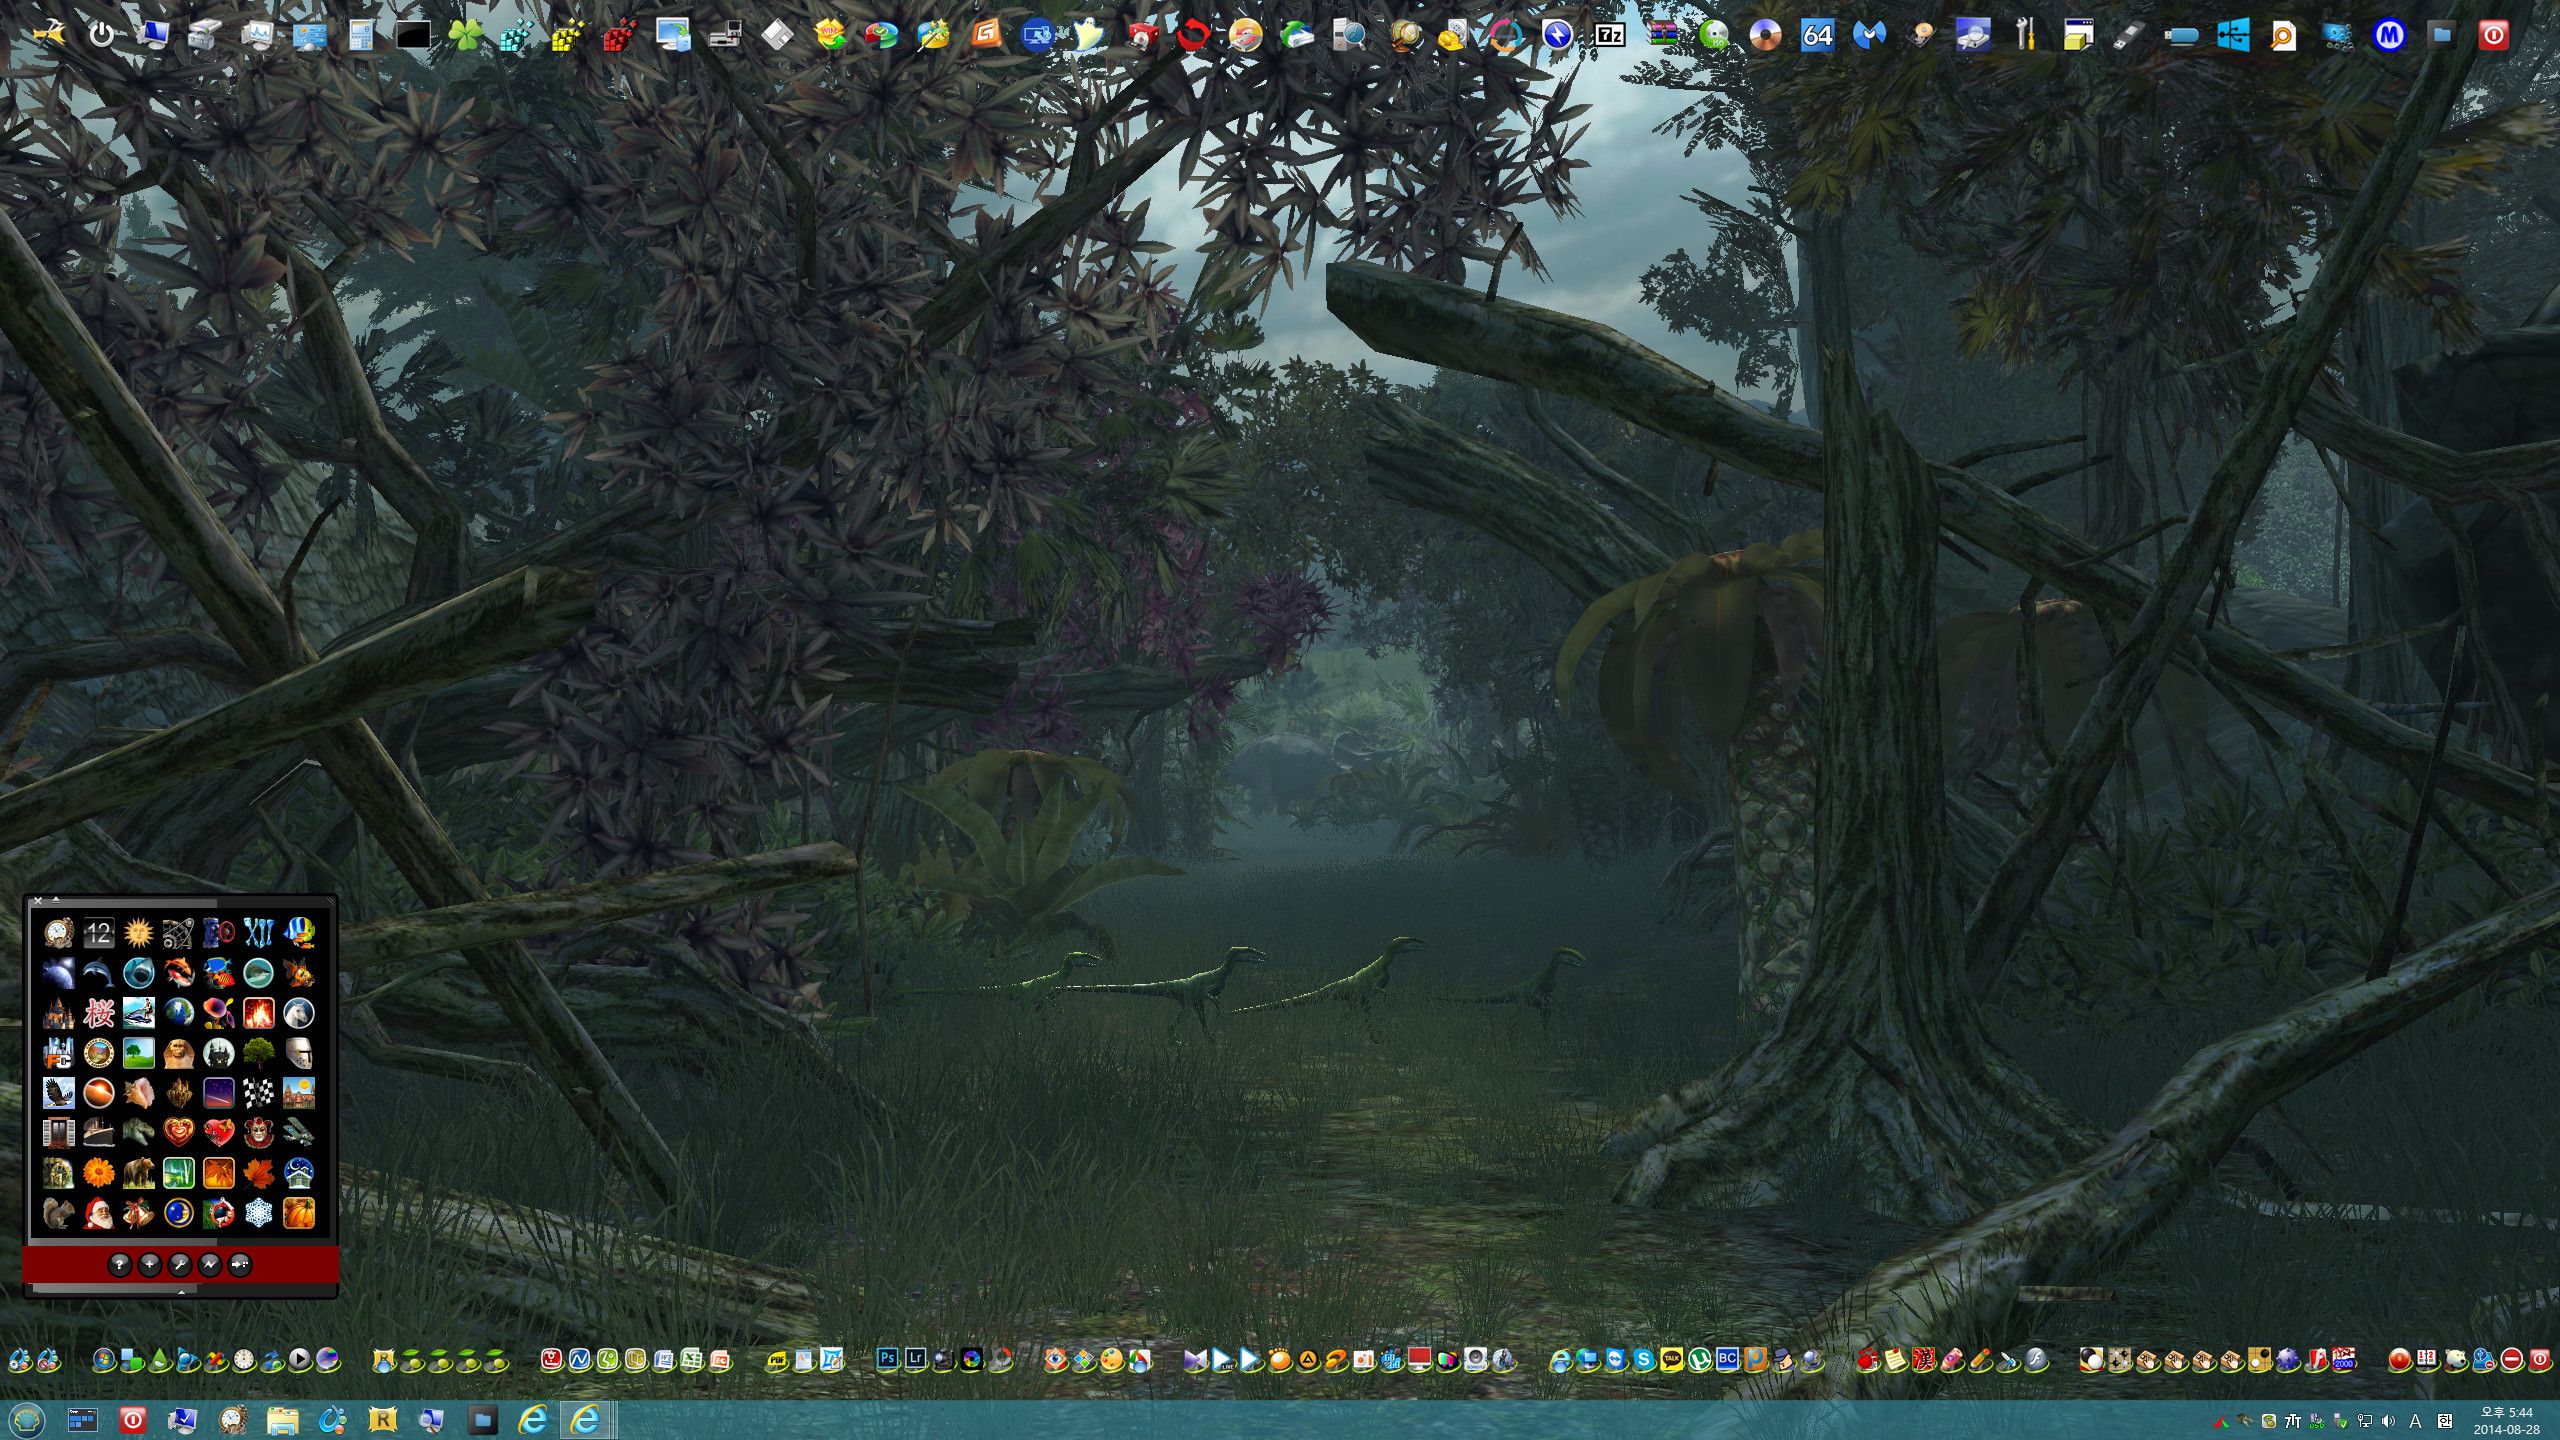Select the dolphin screensaver icon
Screen dimensions: 2560x1440
[x=98, y=973]
